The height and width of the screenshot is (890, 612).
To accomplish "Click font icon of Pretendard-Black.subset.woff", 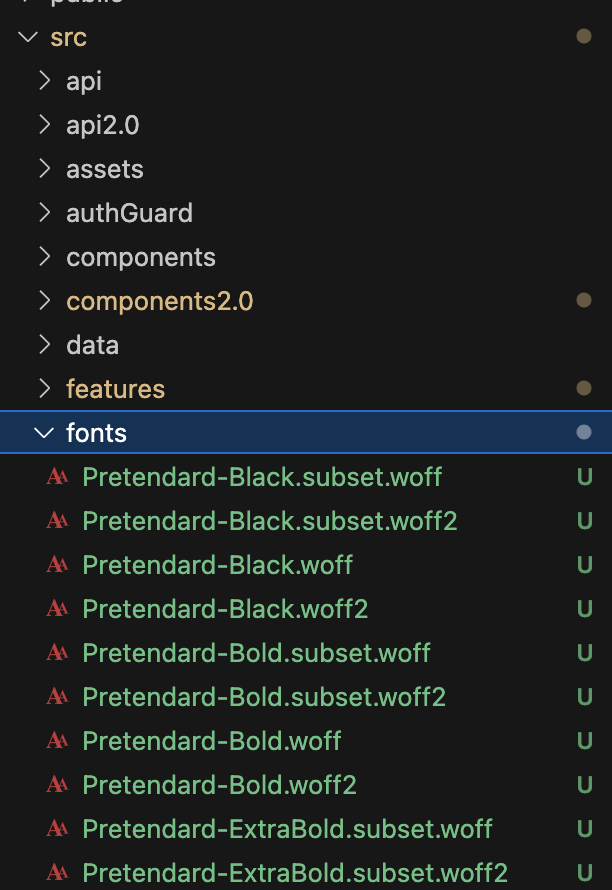I will [x=57, y=476].
